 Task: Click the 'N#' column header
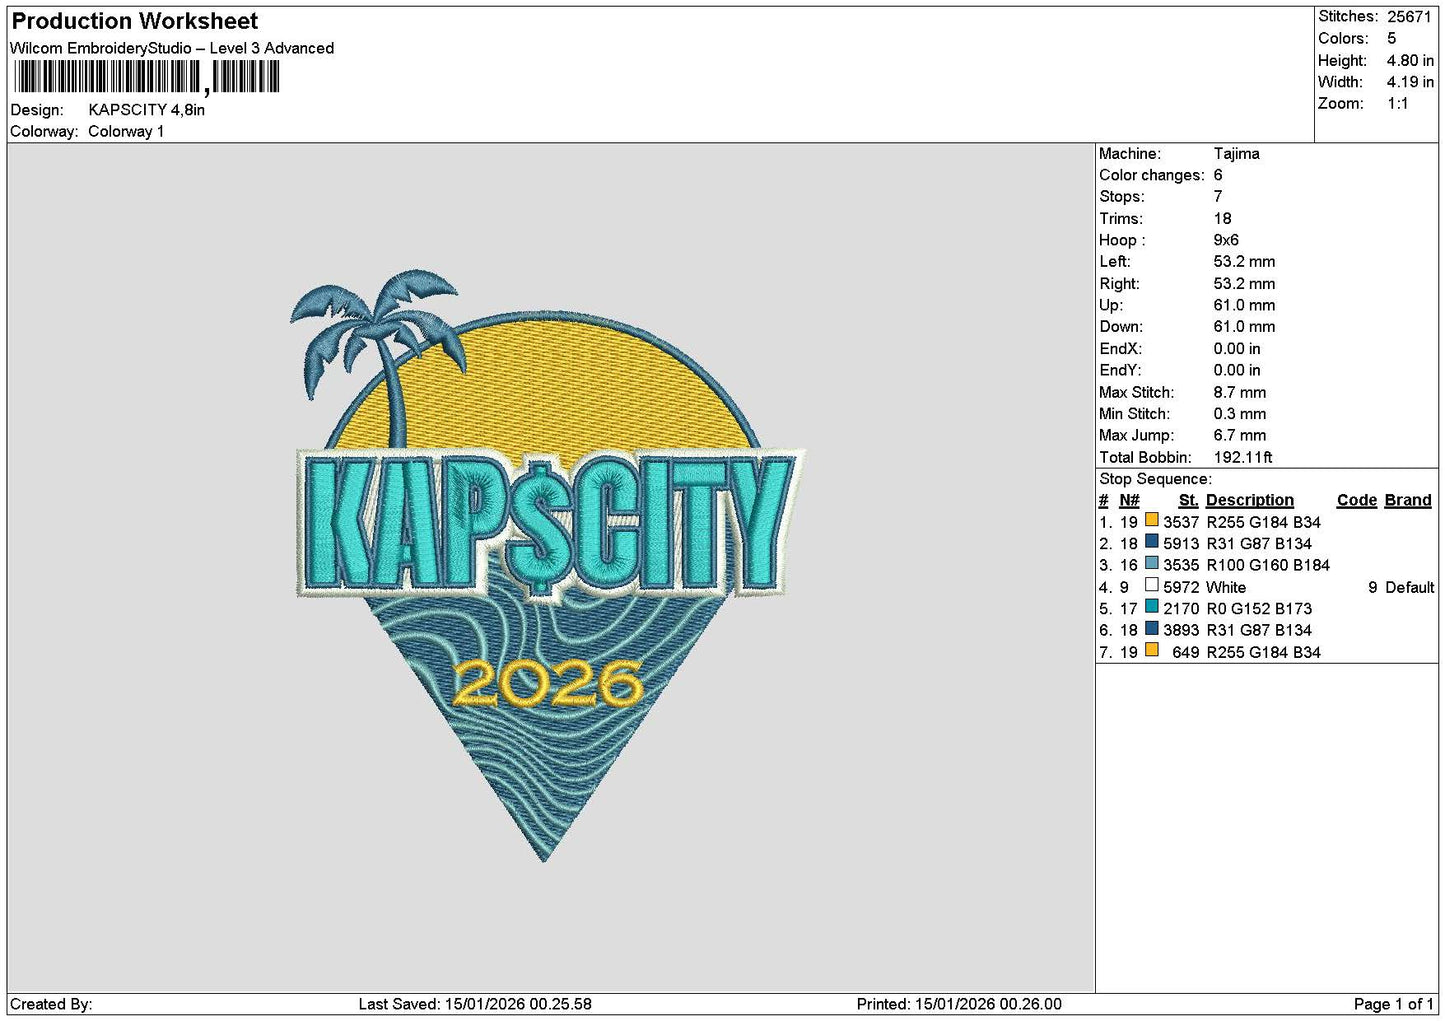tap(1129, 500)
